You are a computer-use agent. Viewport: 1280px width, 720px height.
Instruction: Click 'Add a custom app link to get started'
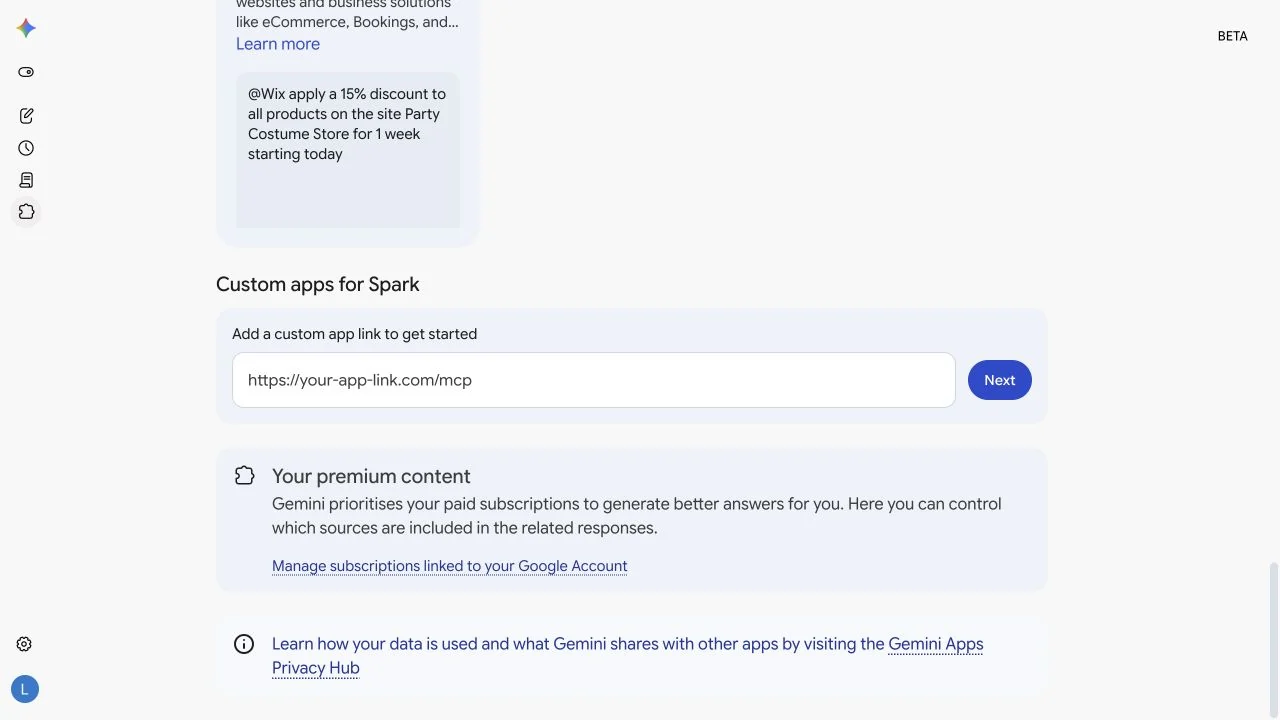[x=354, y=334]
